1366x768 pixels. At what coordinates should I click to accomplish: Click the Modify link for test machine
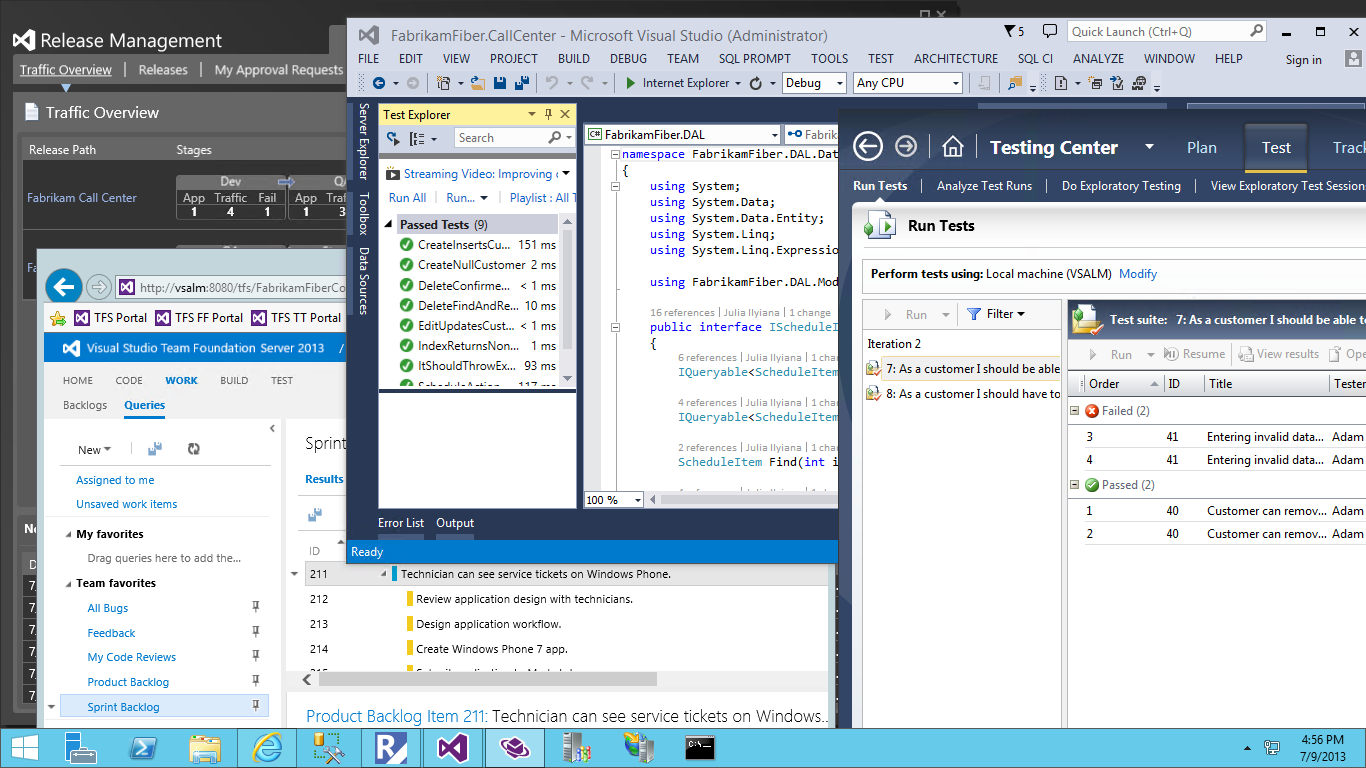point(1138,274)
